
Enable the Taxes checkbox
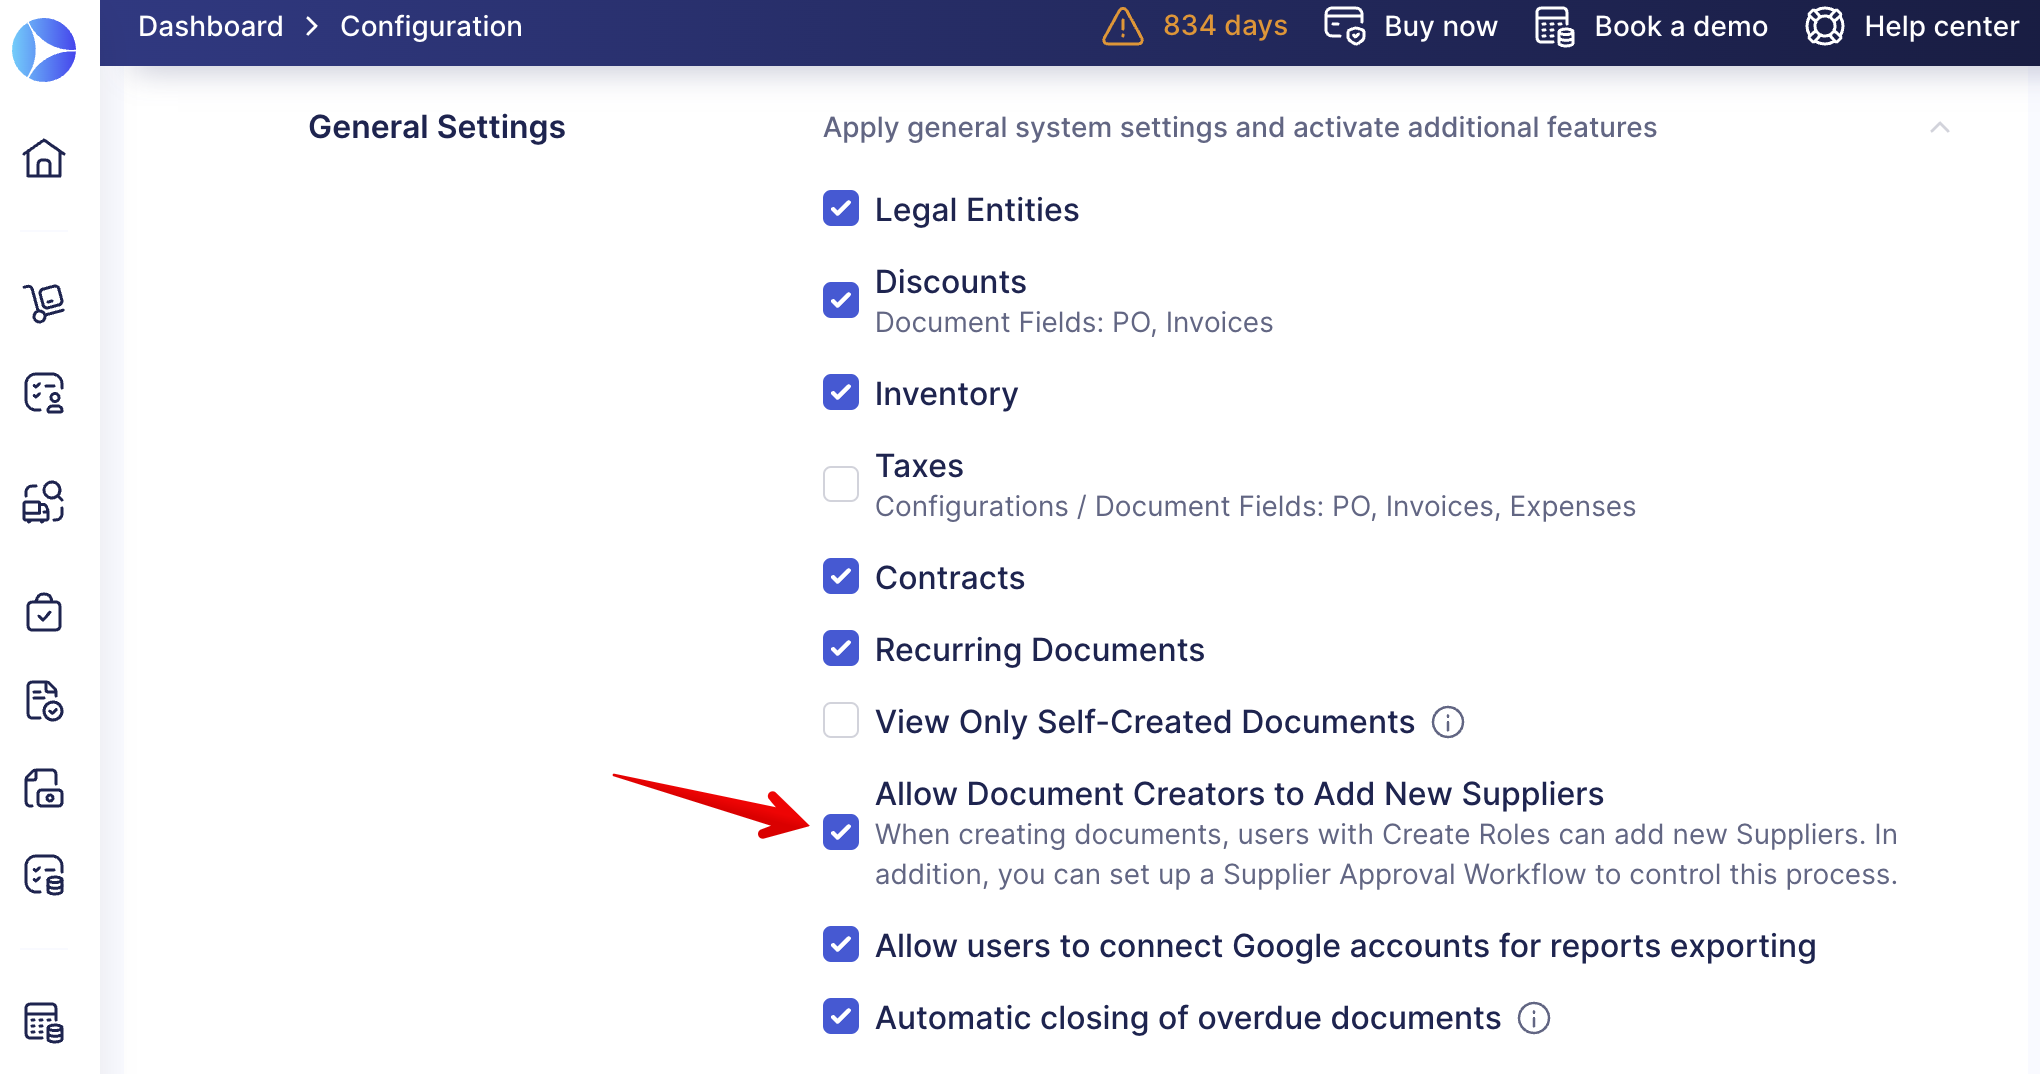(x=841, y=484)
